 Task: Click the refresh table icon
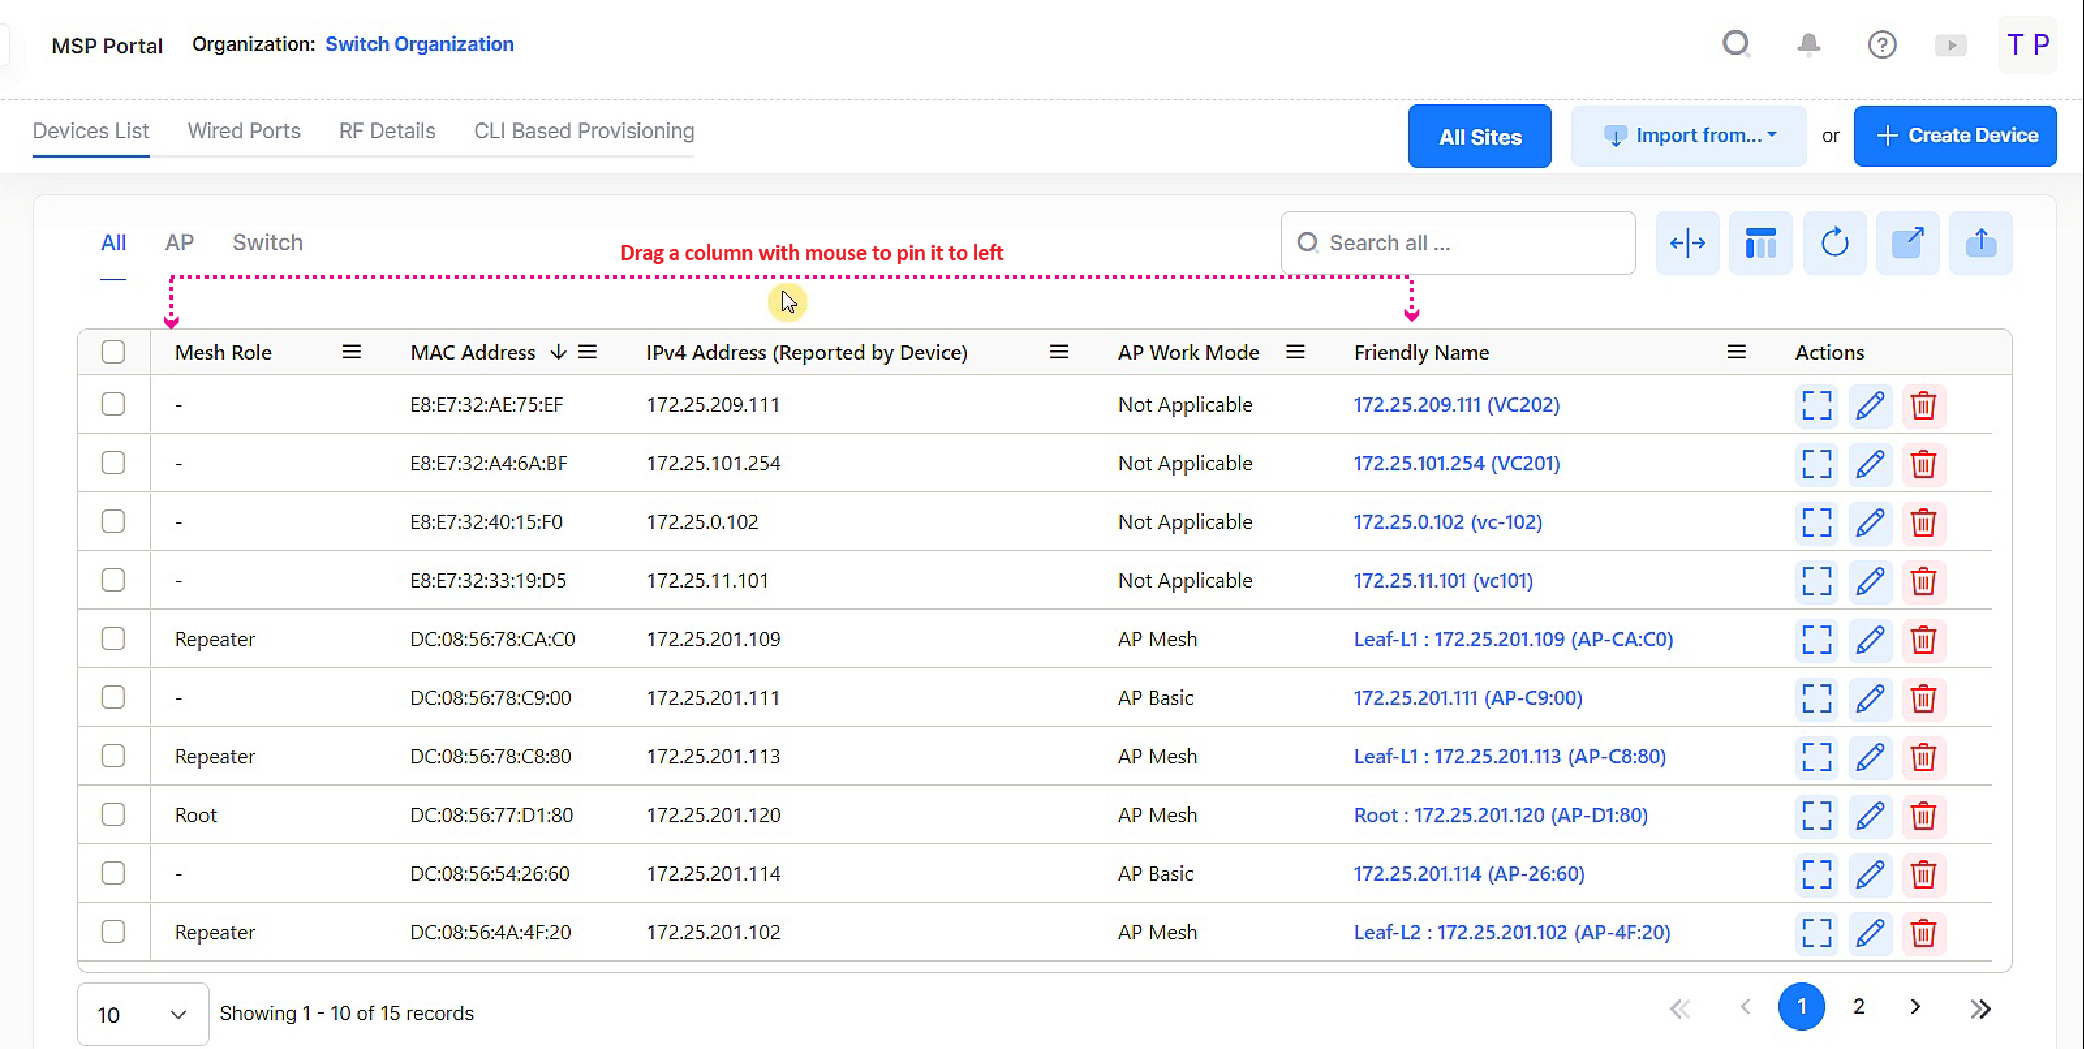click(1834, 243)
